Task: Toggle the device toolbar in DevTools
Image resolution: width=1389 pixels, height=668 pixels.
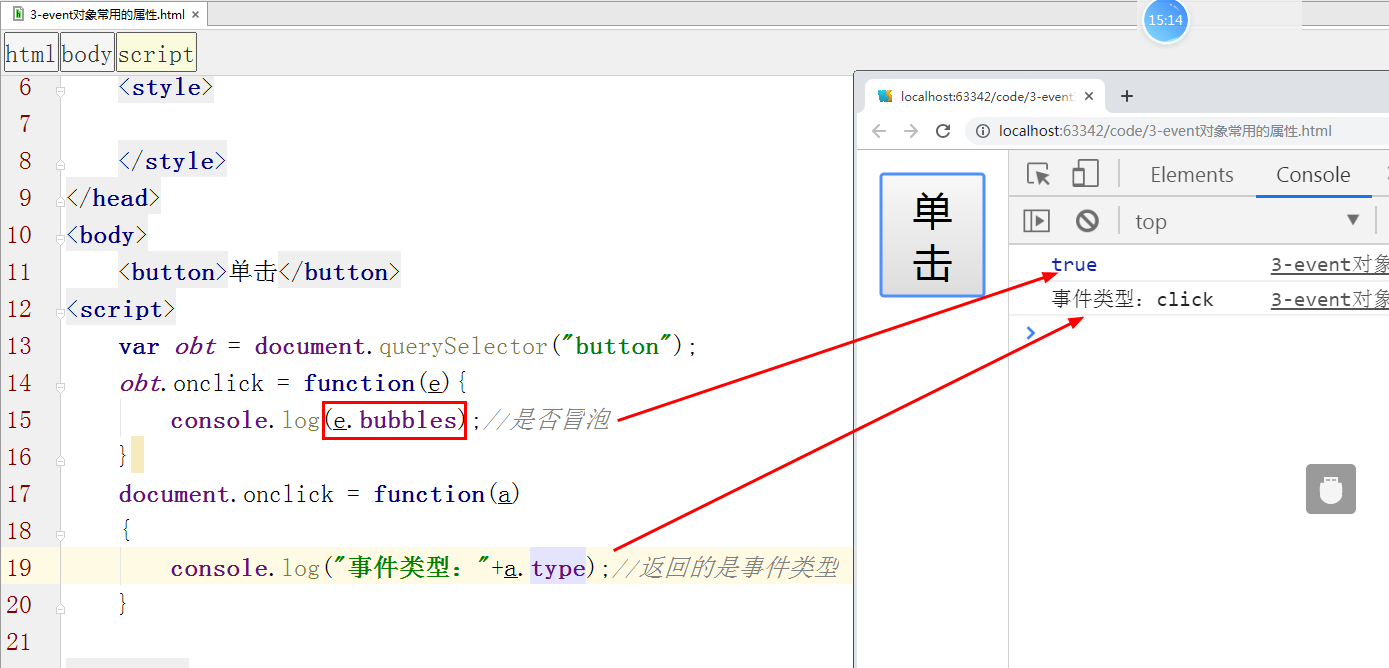Action: click(1085, 173)
